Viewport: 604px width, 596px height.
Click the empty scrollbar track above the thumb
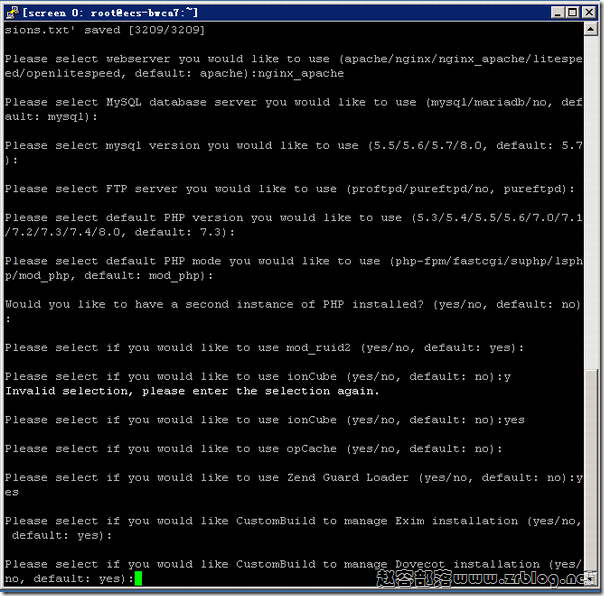591,200
